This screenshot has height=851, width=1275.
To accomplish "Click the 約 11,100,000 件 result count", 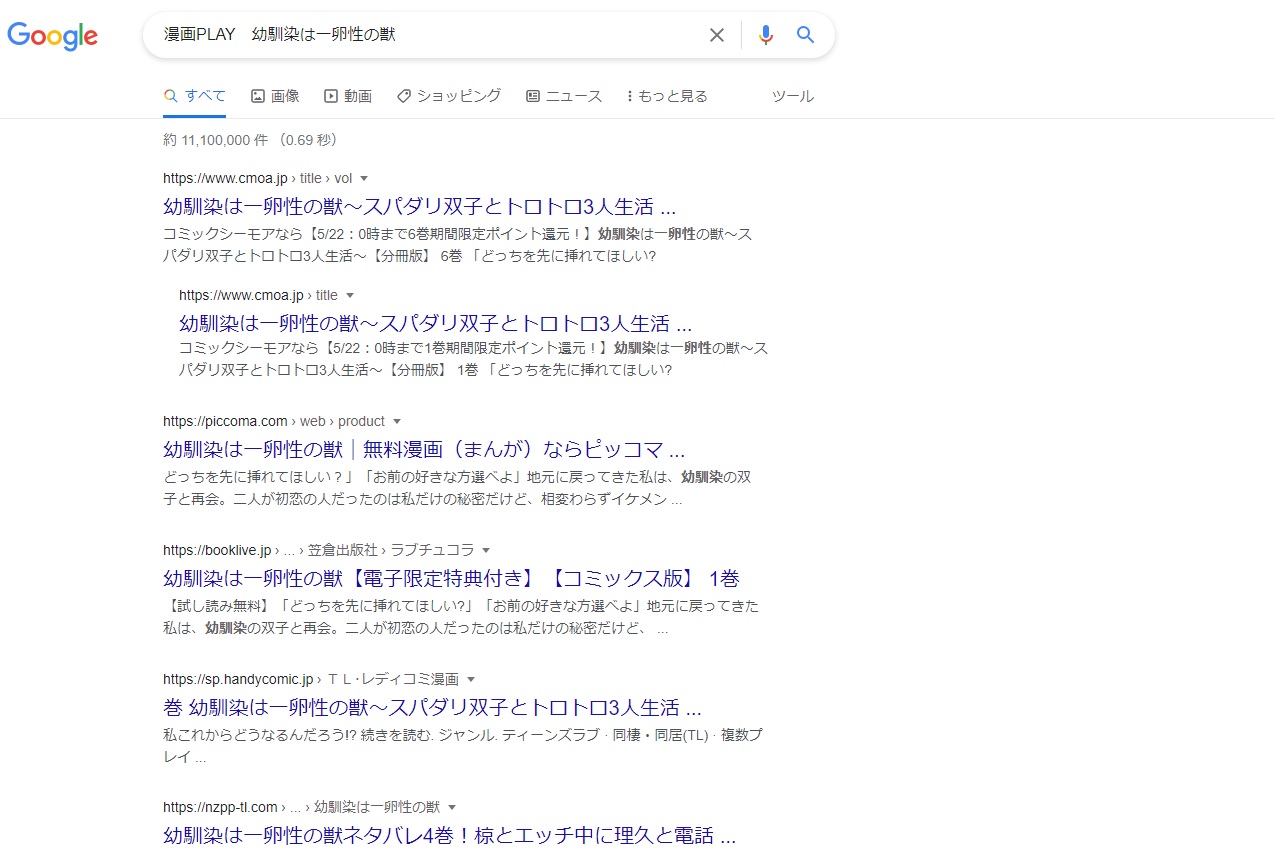I will [x=215, y=140].
